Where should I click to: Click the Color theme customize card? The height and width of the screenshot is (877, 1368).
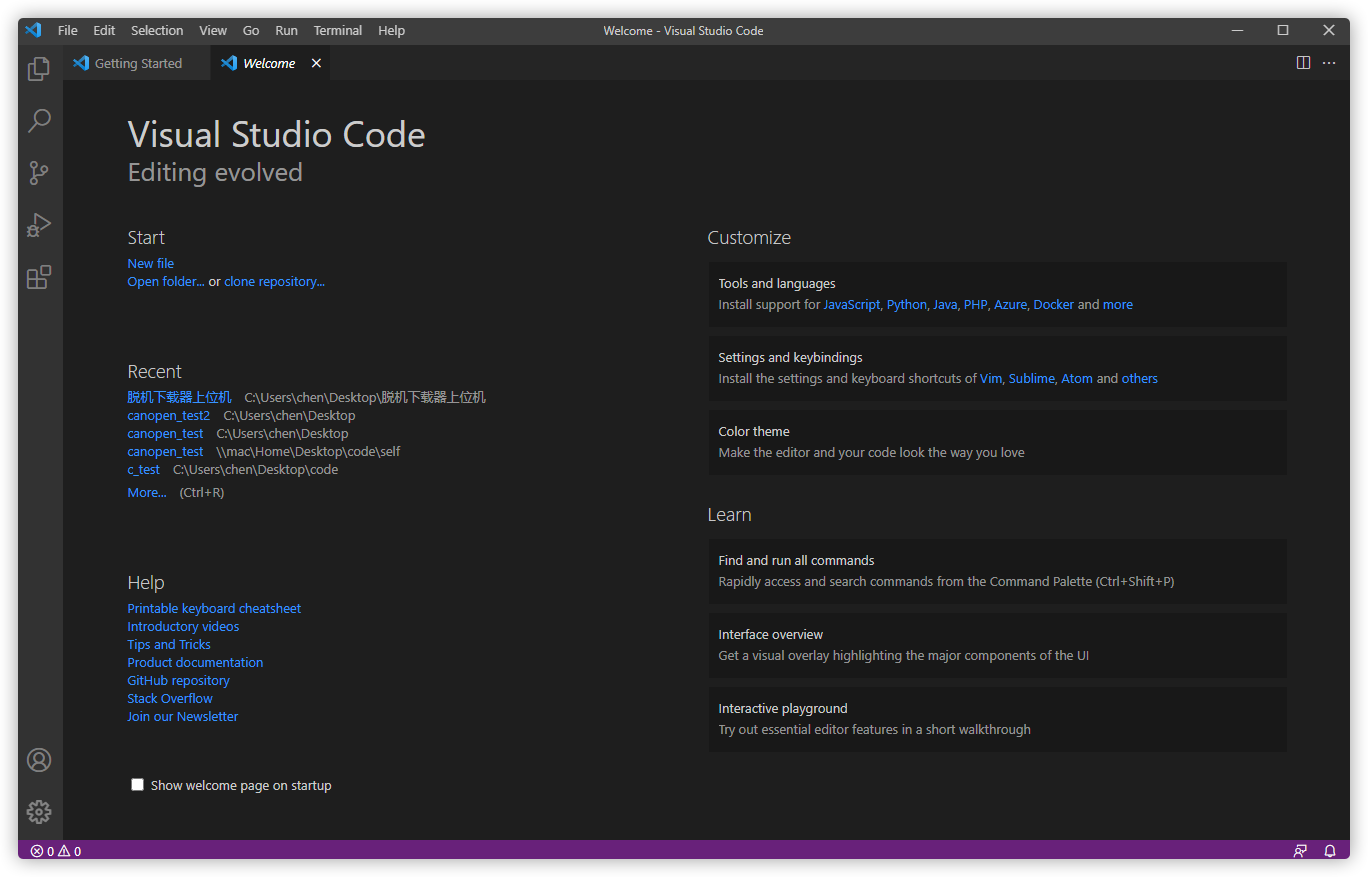pyautogui.click(x=997, y=442)
